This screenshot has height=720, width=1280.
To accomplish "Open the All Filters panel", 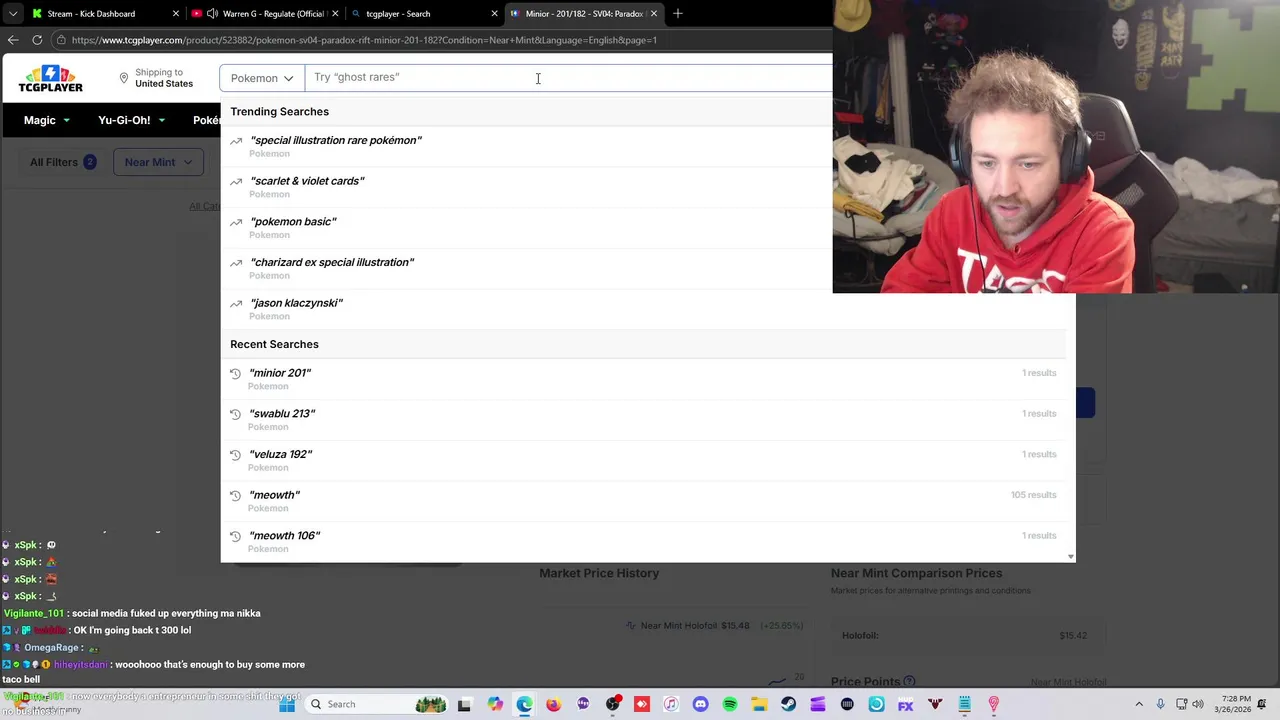I will click(62, 162).
